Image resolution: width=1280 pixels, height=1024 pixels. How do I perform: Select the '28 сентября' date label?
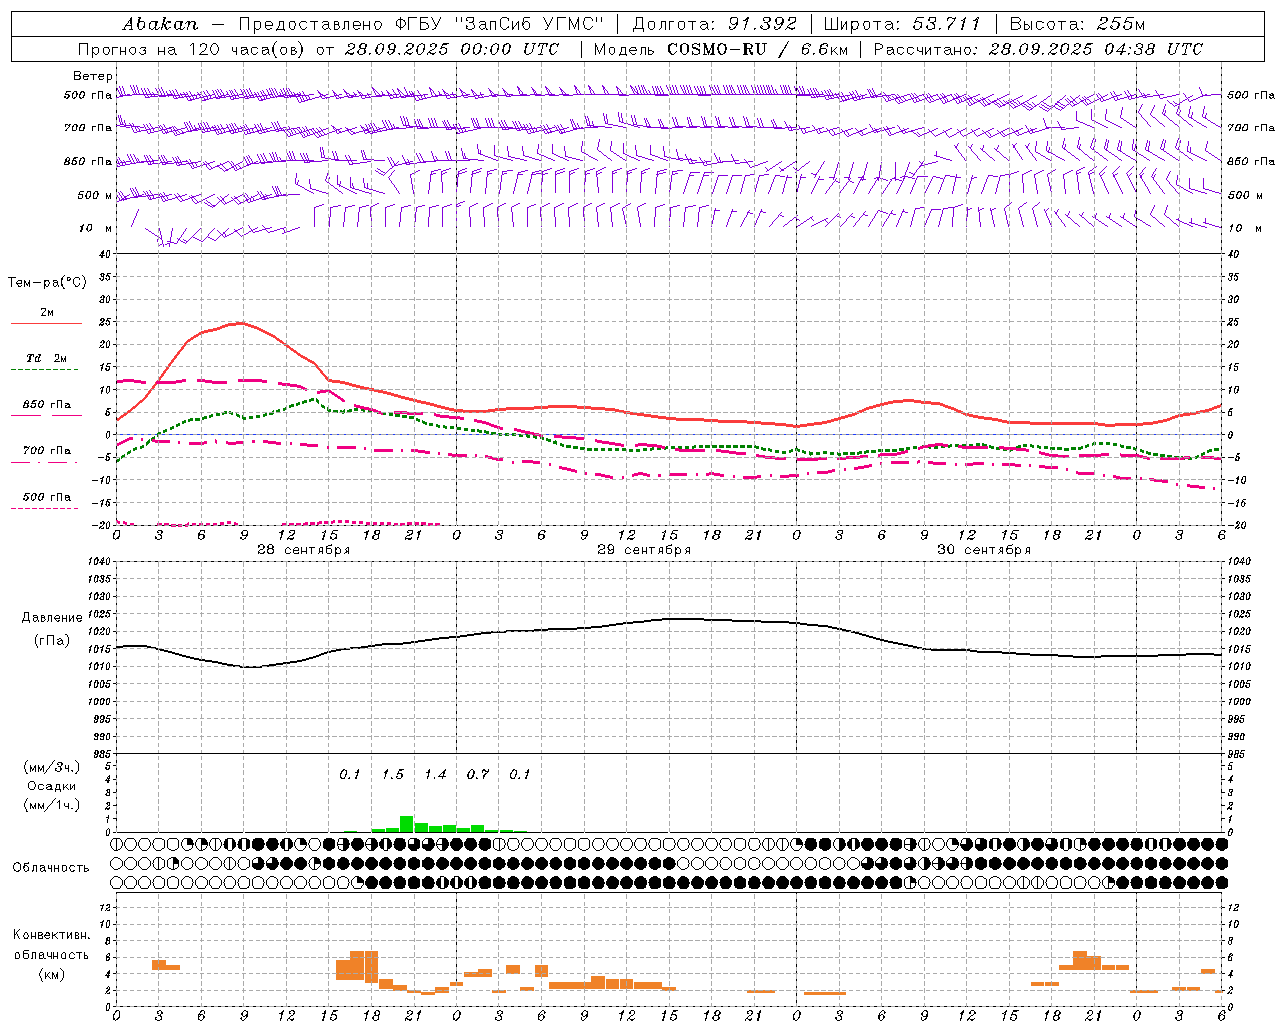(x=304, y=550)
